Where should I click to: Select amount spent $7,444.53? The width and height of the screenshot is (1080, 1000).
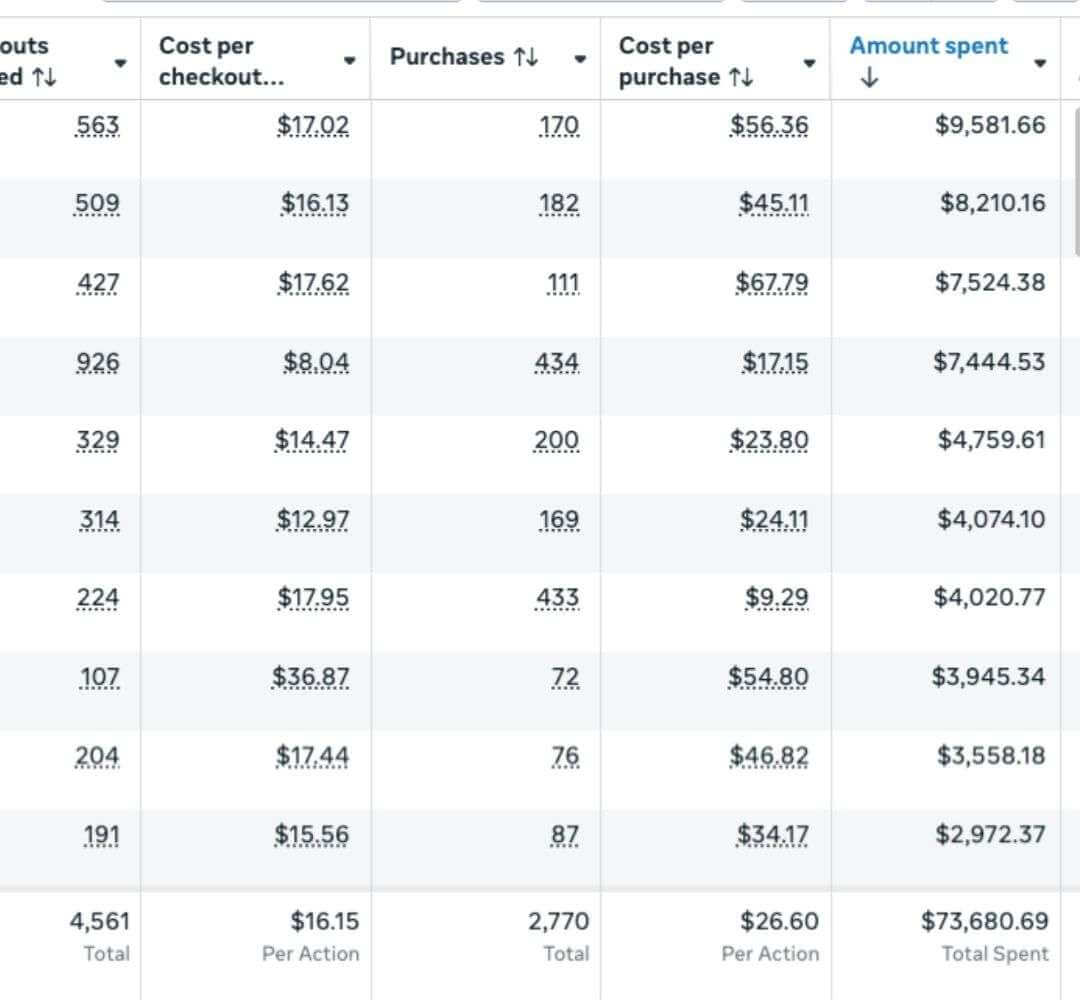click(989, 362)
